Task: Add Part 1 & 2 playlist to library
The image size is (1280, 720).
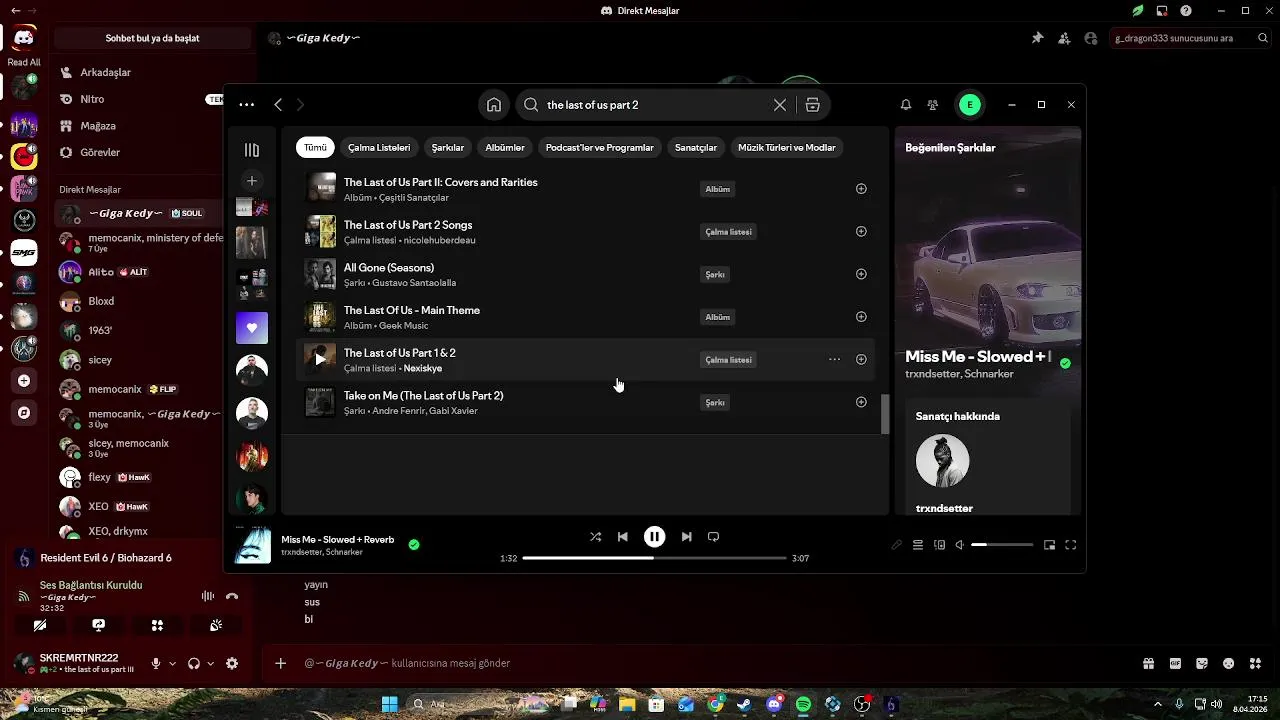Action: [x=861, y=359]
